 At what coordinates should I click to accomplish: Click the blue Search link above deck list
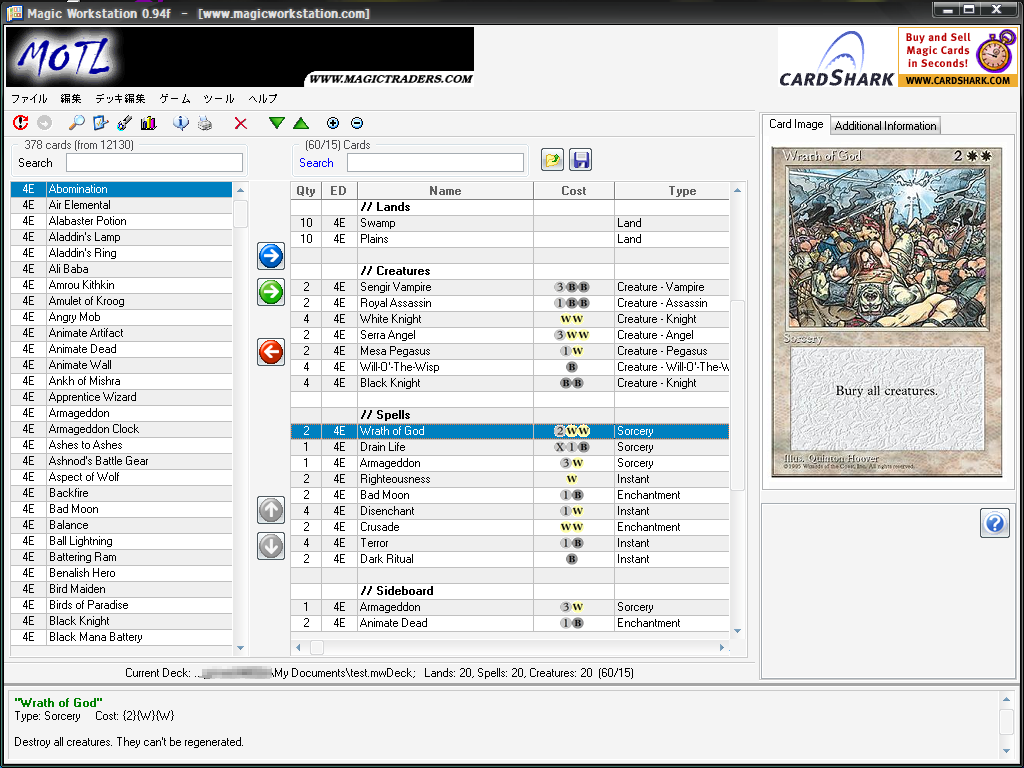[x=316, y=163]
